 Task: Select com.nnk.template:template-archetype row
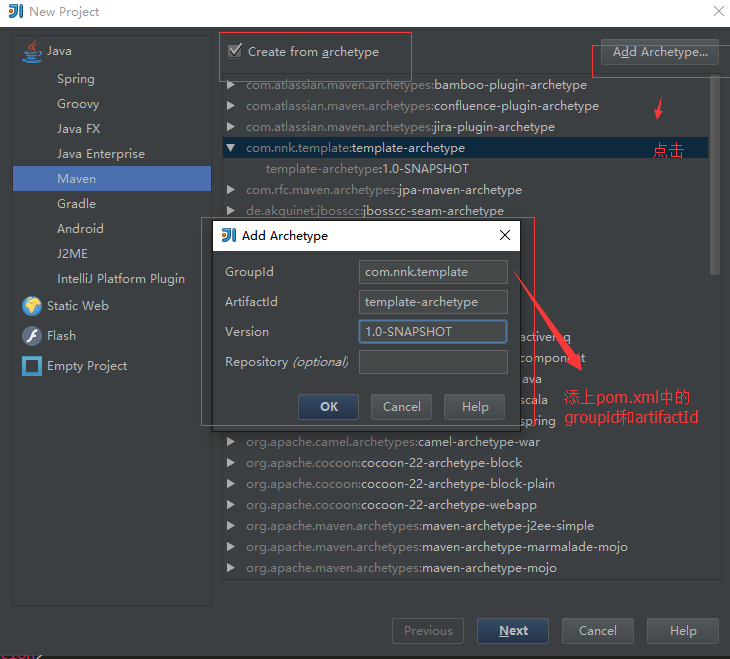465,148
